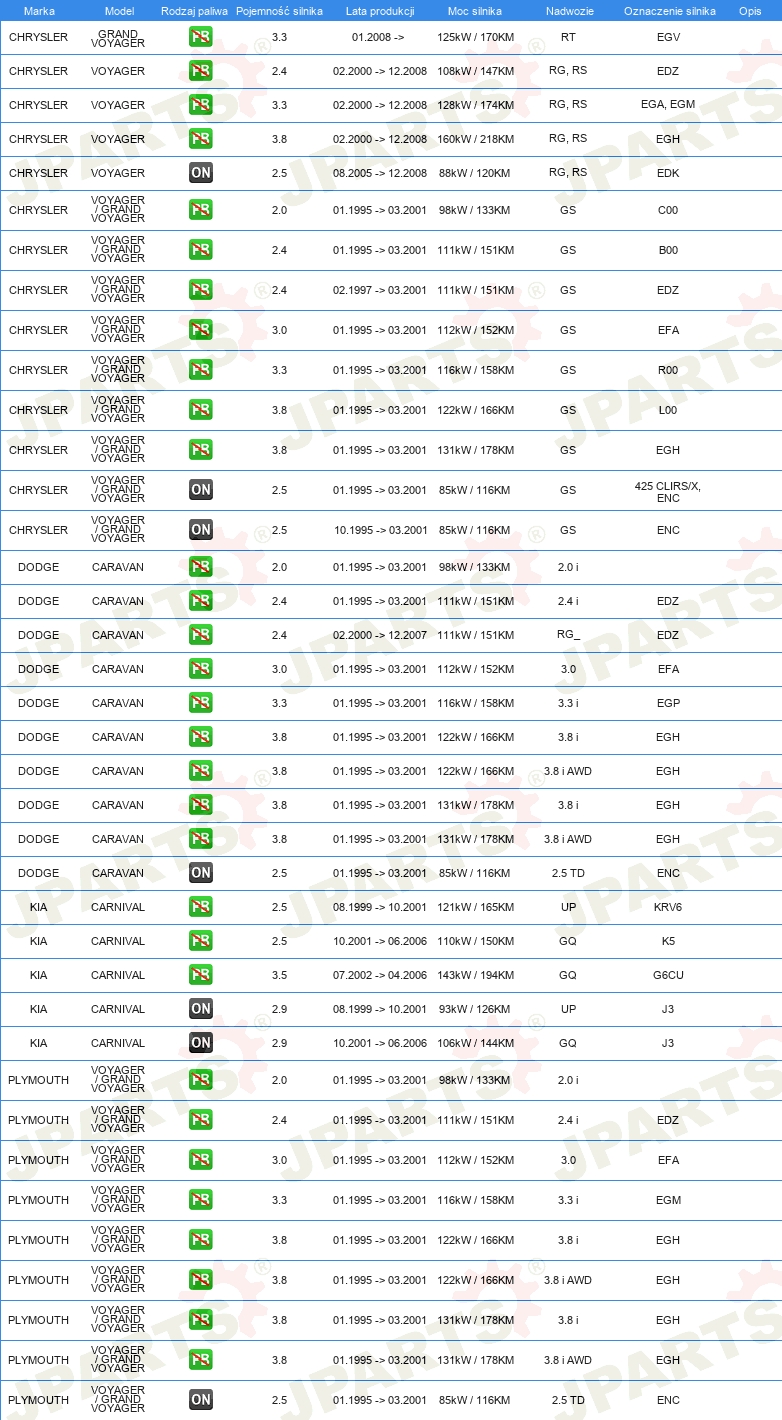Click the ON diesel icon in the EDK row

[x=201, y=173]
